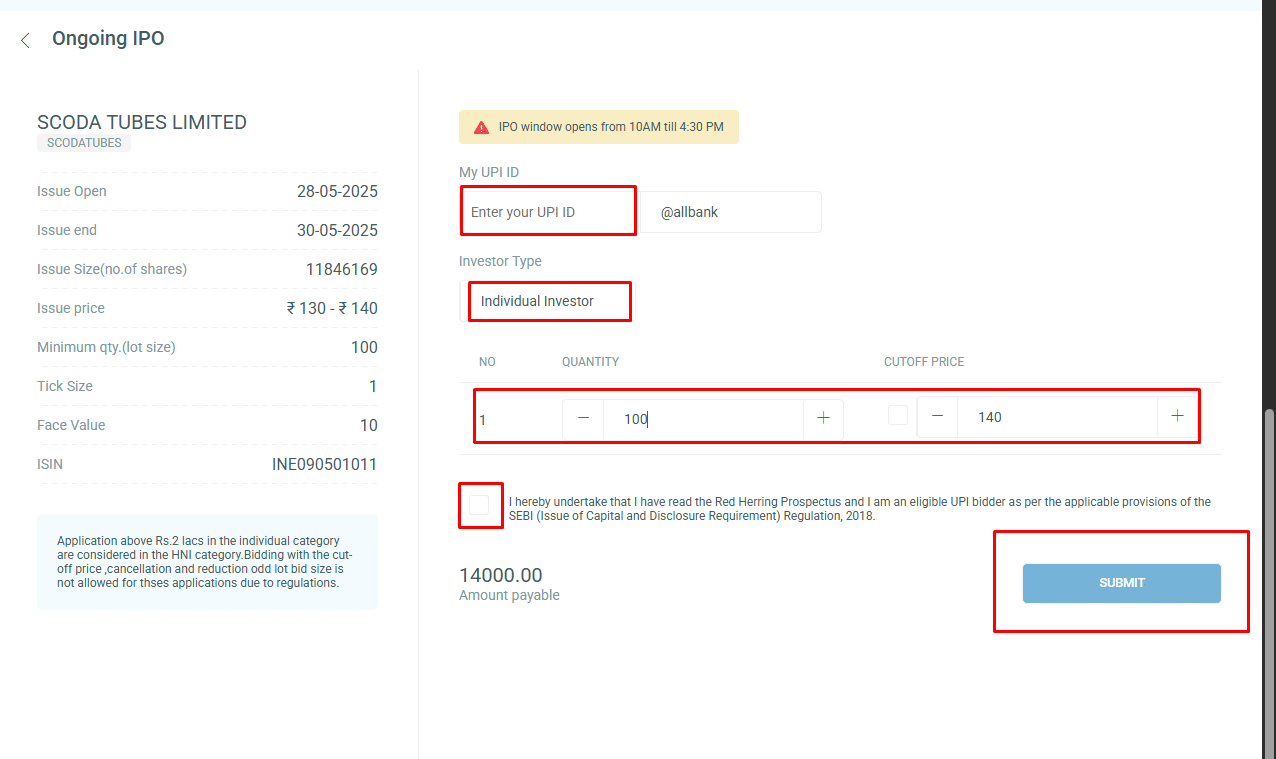Click the warning triangle icon in the IPO window notice
1276x759 pixels.
[481, 127]
